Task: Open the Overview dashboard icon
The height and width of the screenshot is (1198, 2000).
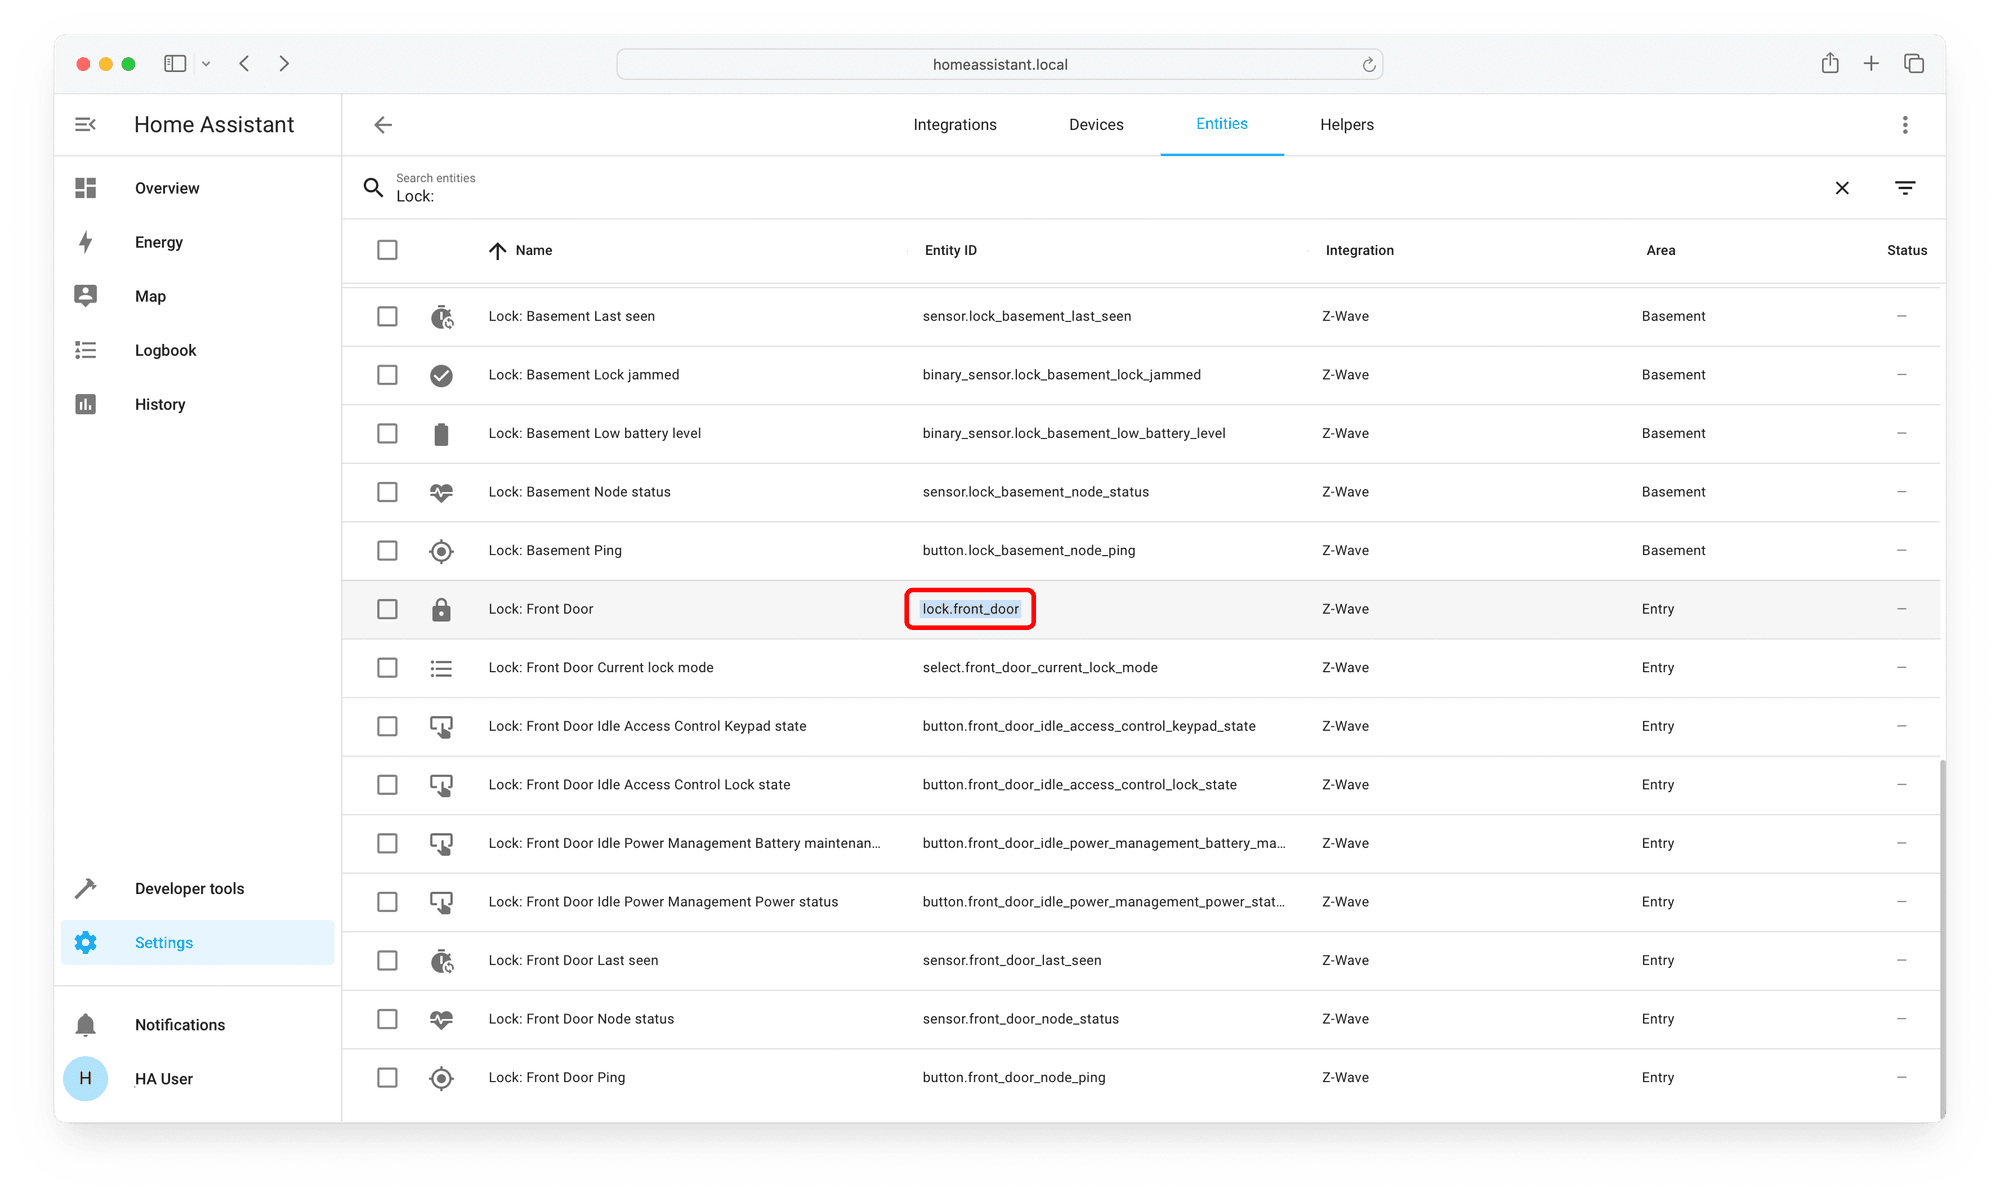Action: pyautogui.click(x=85, y=188)
